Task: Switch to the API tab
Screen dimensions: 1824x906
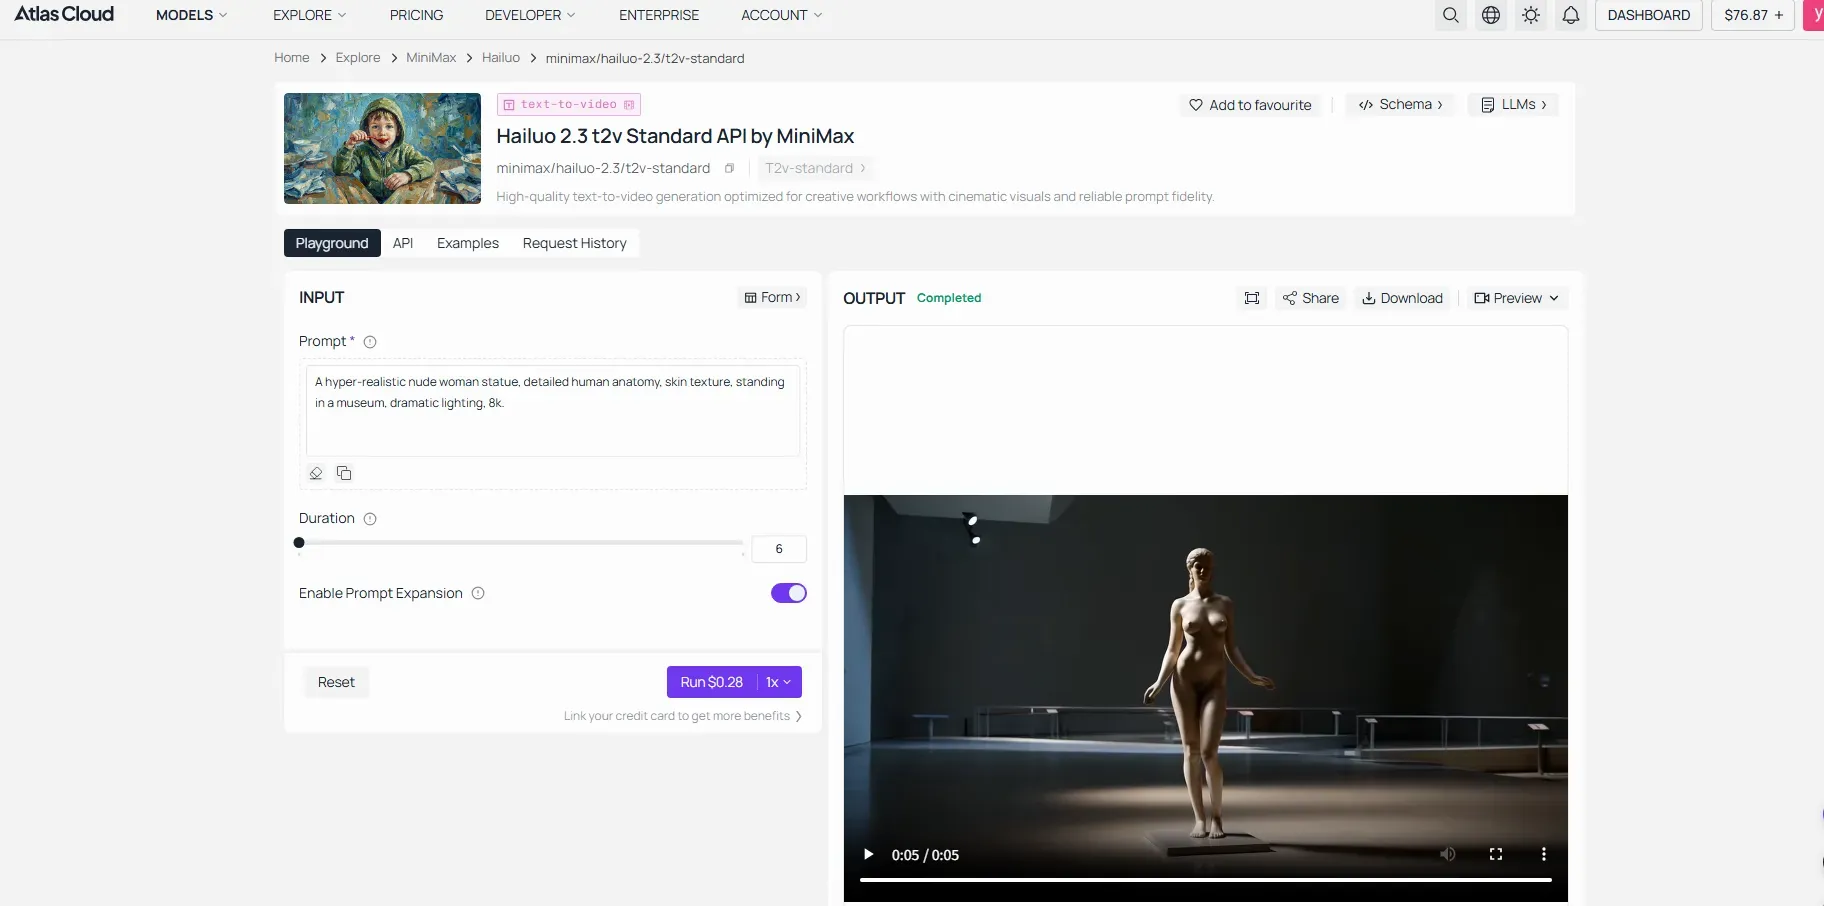Action: pyautogui.click(x=403, y=243)
